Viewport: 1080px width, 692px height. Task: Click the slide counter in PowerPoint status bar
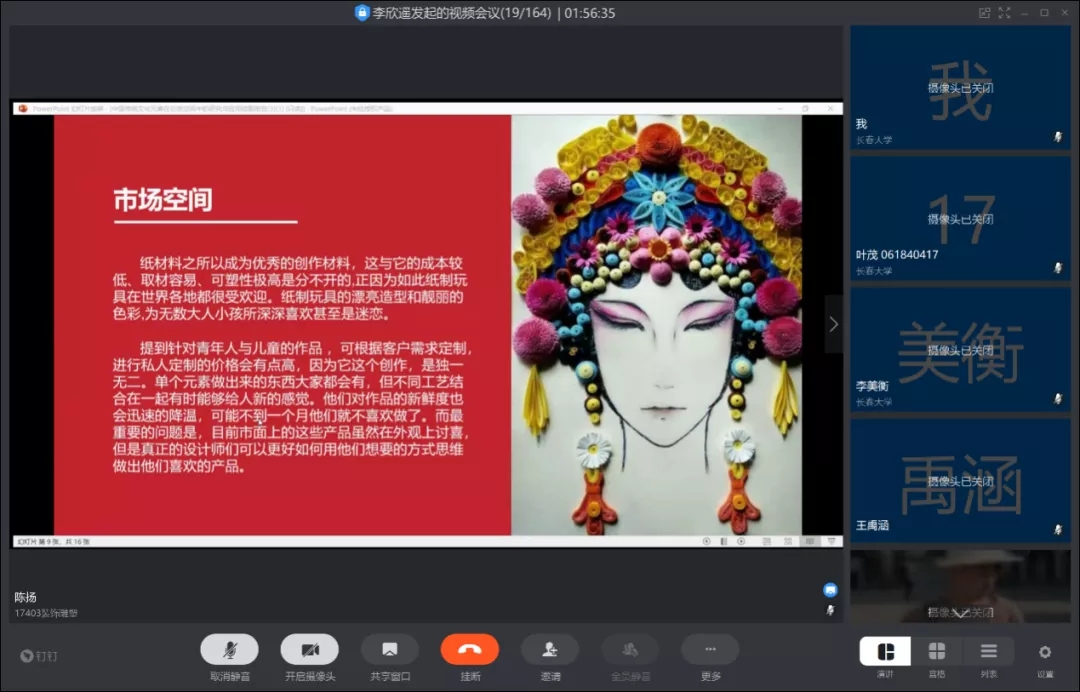click(x=53, y=542)
